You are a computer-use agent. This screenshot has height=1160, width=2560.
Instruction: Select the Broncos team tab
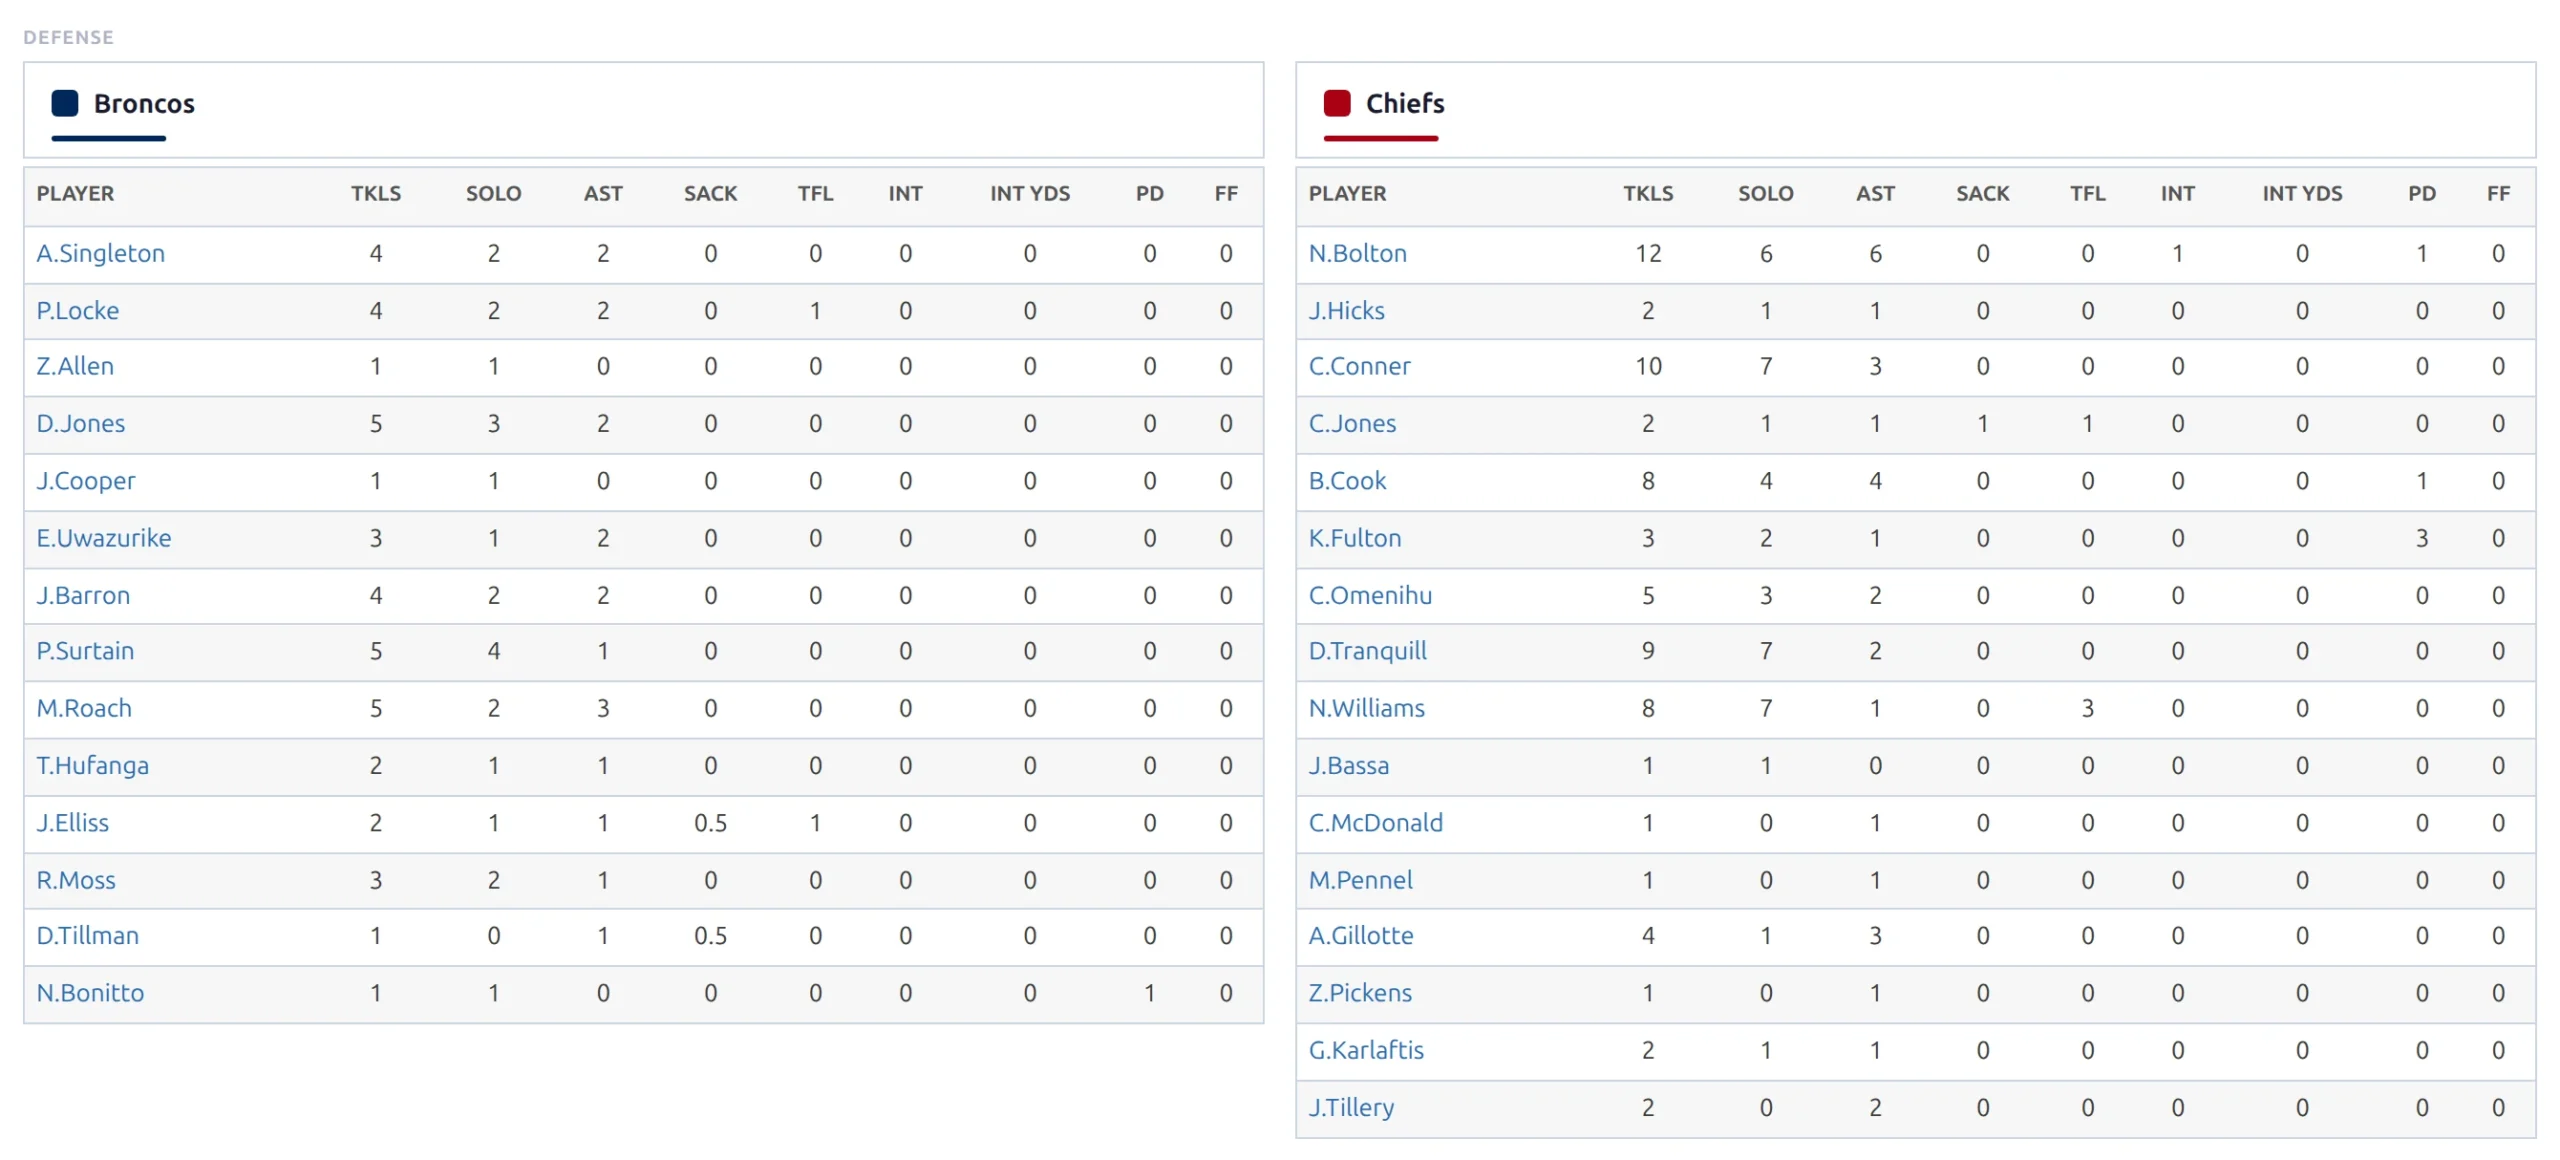124,111
